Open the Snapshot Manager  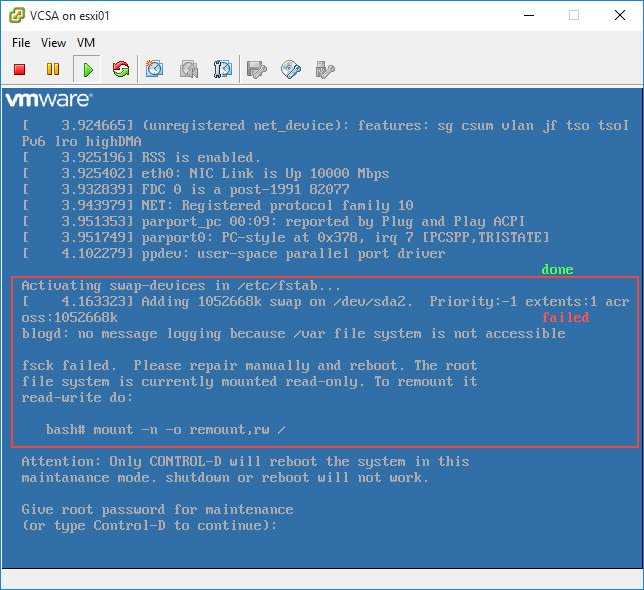click(x=223, y=69)
